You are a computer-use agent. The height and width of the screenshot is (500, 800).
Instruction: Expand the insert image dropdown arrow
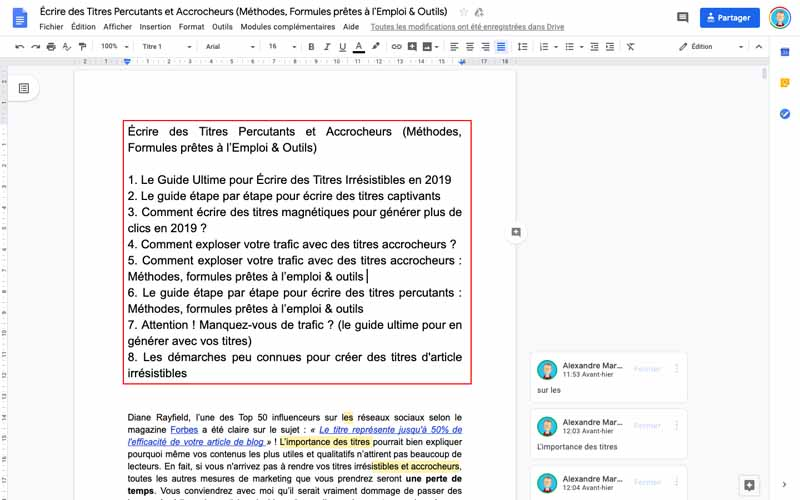436,47
